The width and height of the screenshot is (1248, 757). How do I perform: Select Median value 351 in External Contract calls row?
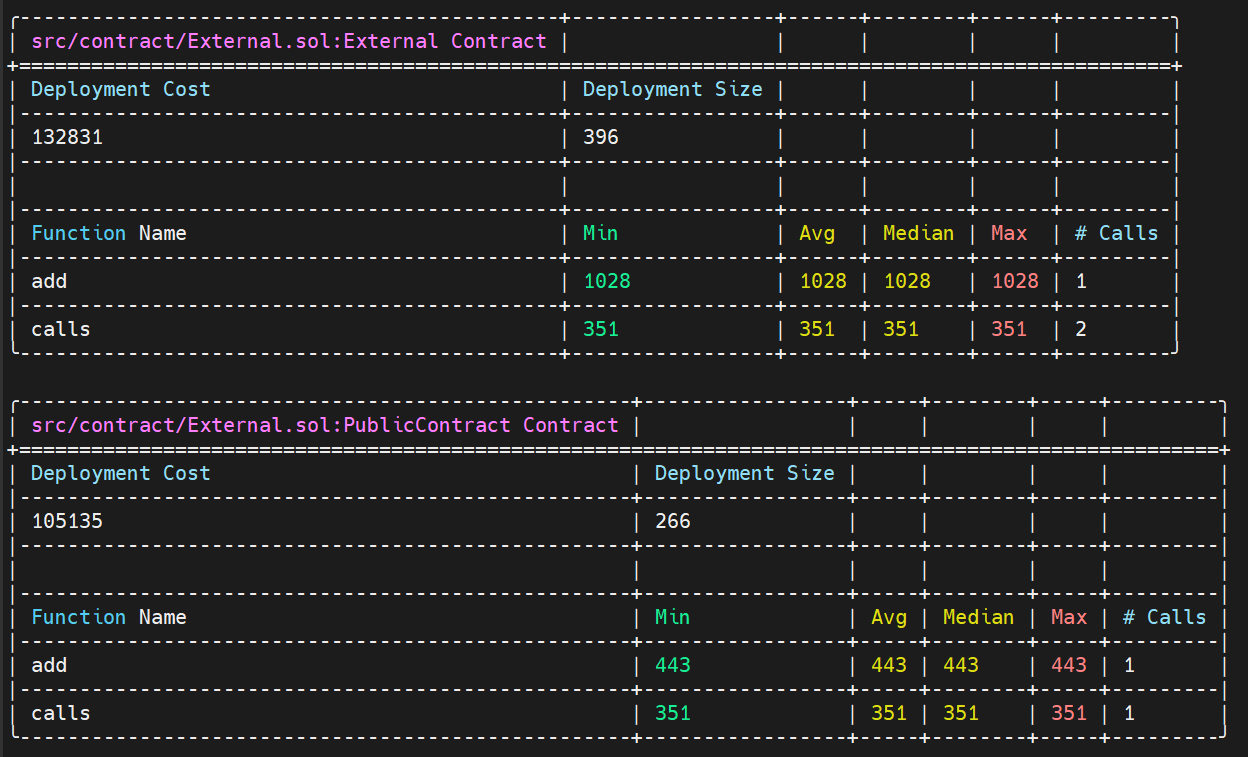click(901, 329)
